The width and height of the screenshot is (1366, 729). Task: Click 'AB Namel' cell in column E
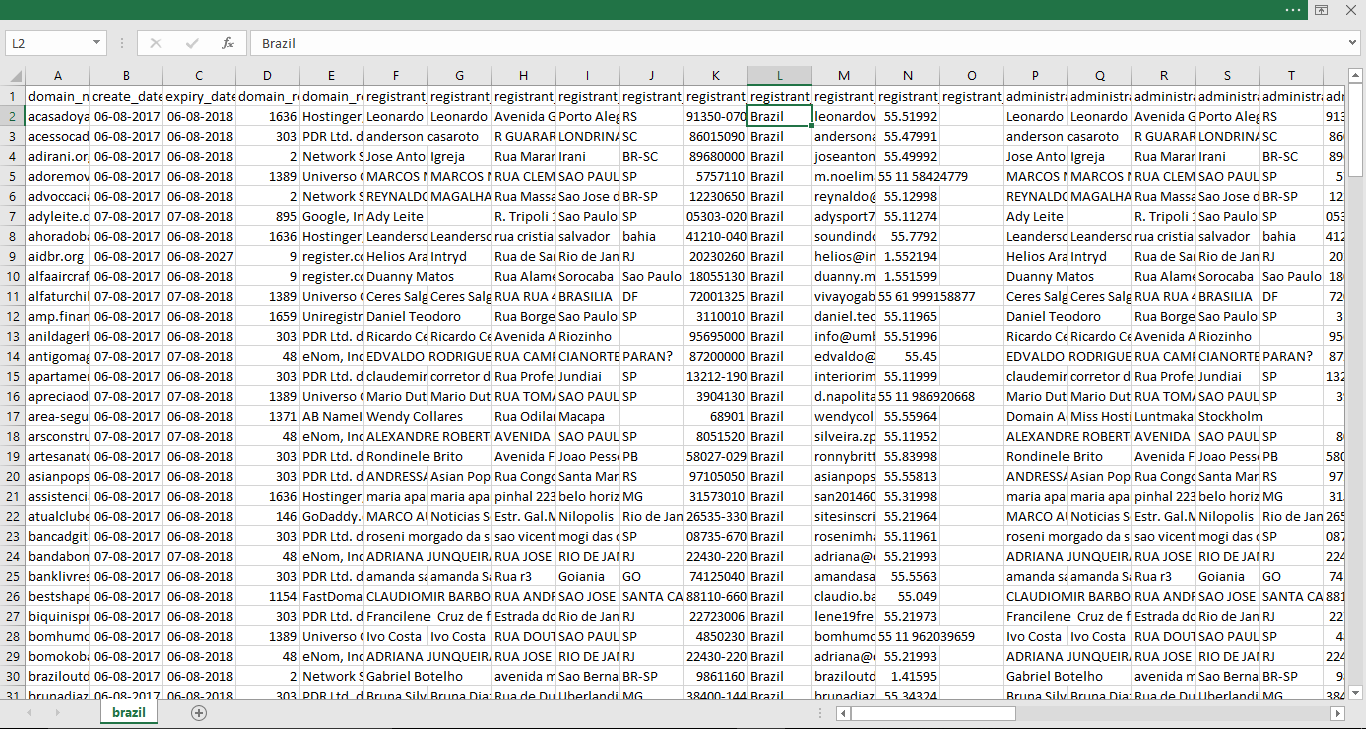click(x=331, y=416)
